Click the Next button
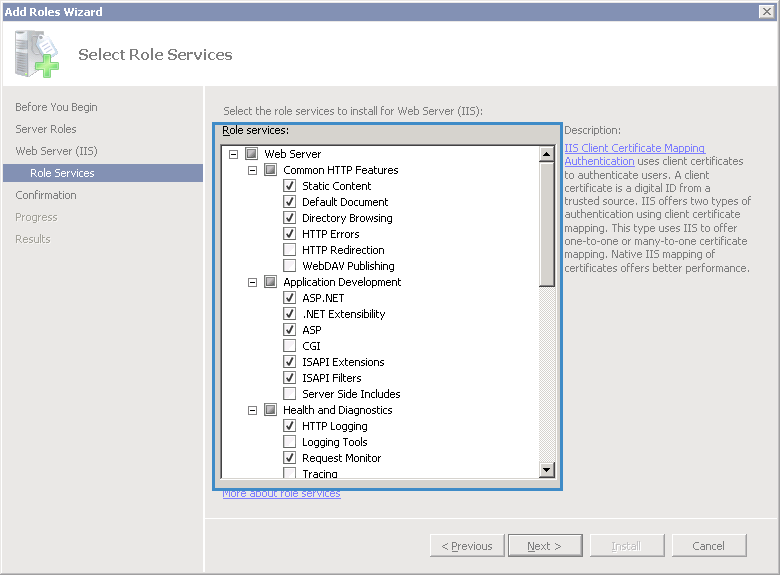The width and height of the screenshot is (780, 575). (545, 546)
